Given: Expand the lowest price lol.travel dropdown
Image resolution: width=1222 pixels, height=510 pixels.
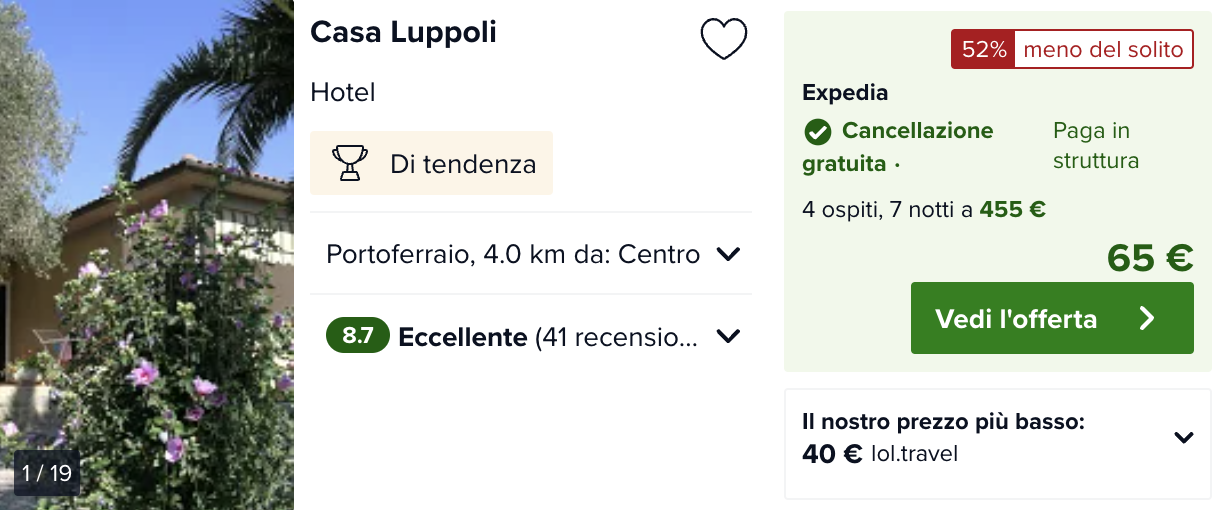Looking at the screenshot, I should point(1183,437).
